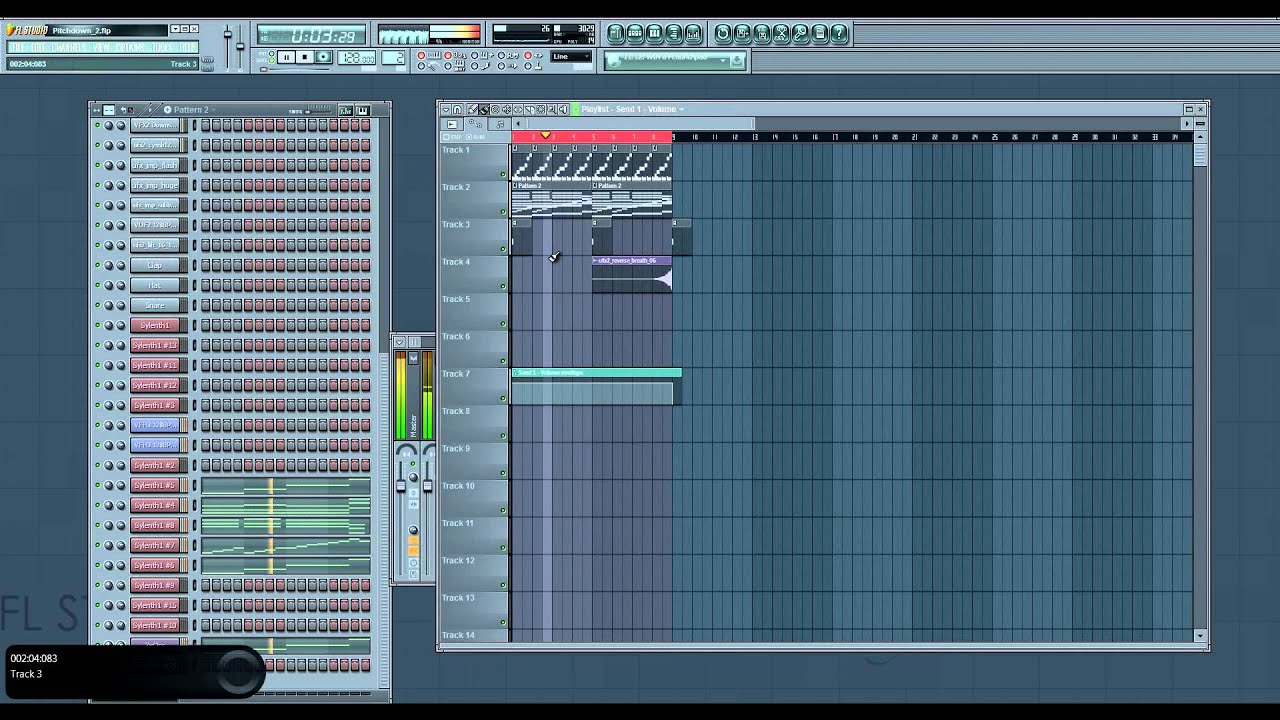The height and width of the screenshot is (720, 1280).
Task: Open the step sequencer channel options menu
Action: [96, 109]
